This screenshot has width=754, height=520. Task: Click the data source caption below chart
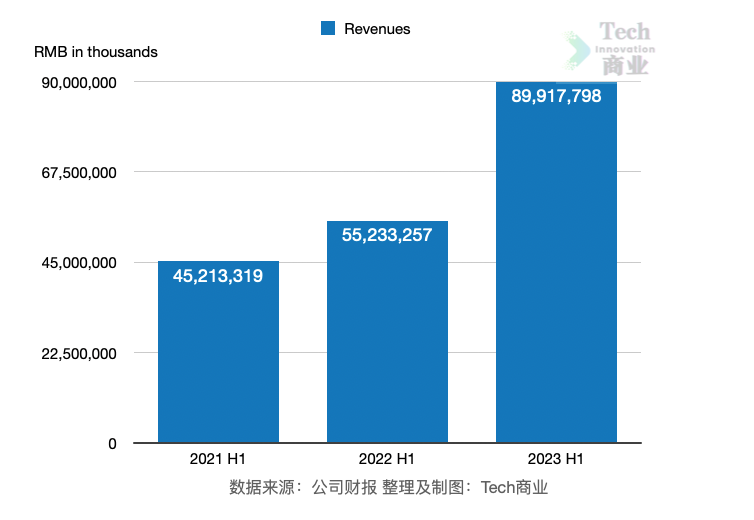(389, 488)
